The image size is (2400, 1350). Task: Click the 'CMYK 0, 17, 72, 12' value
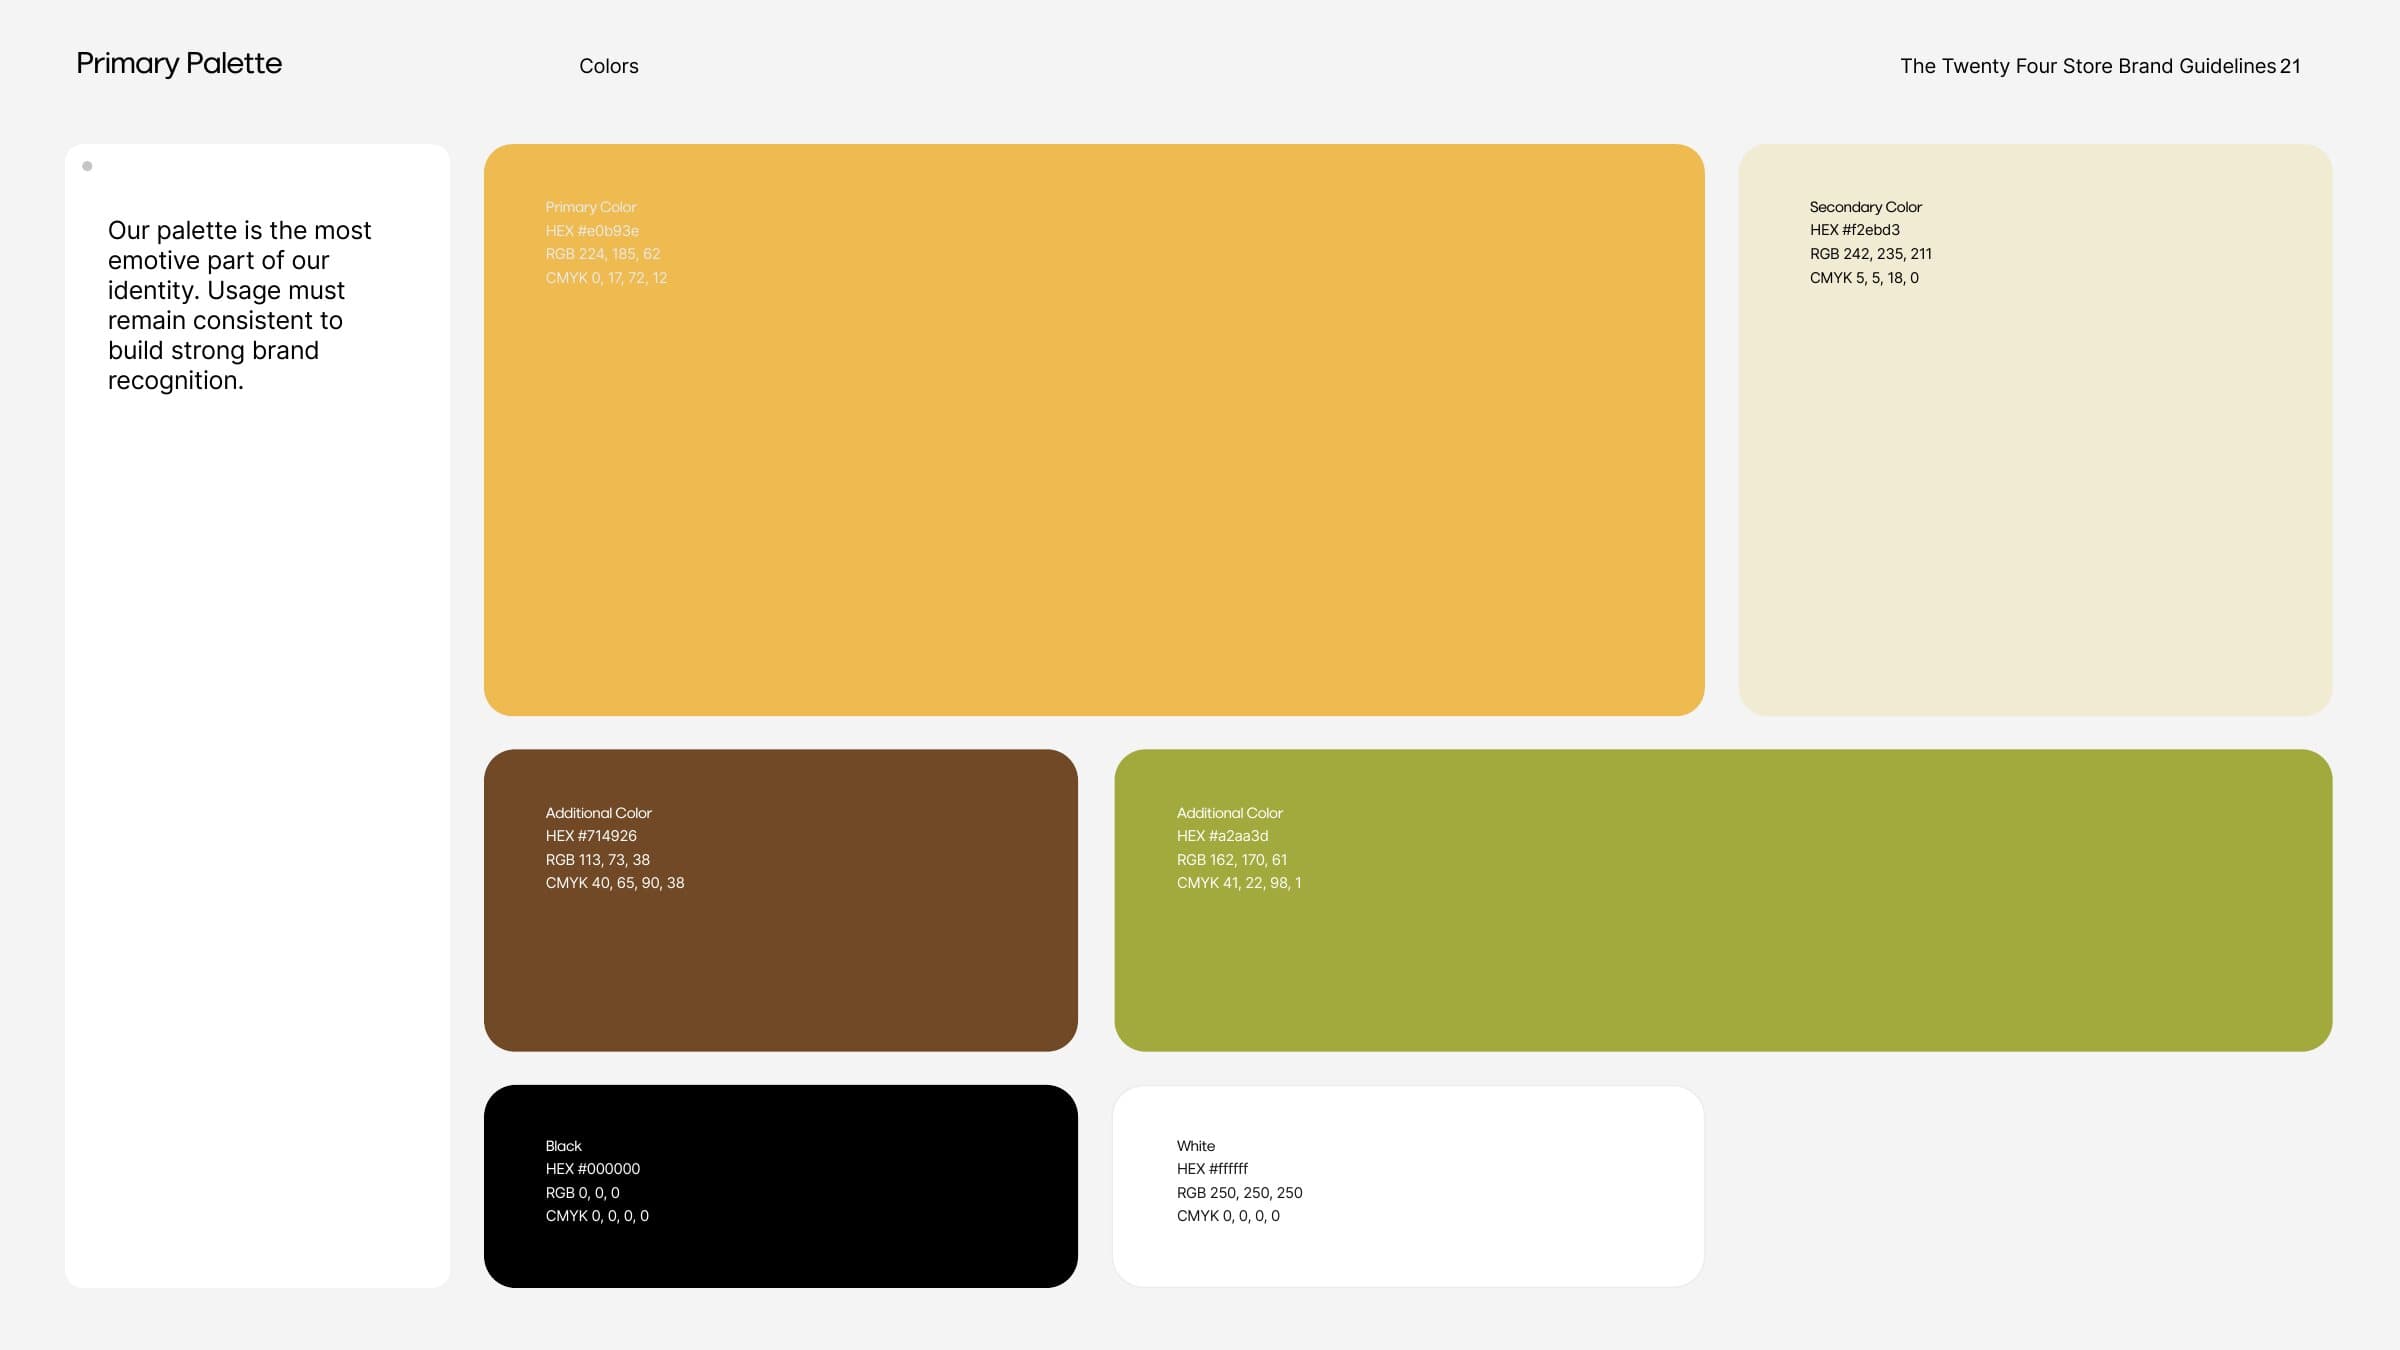tap(606, 278)
